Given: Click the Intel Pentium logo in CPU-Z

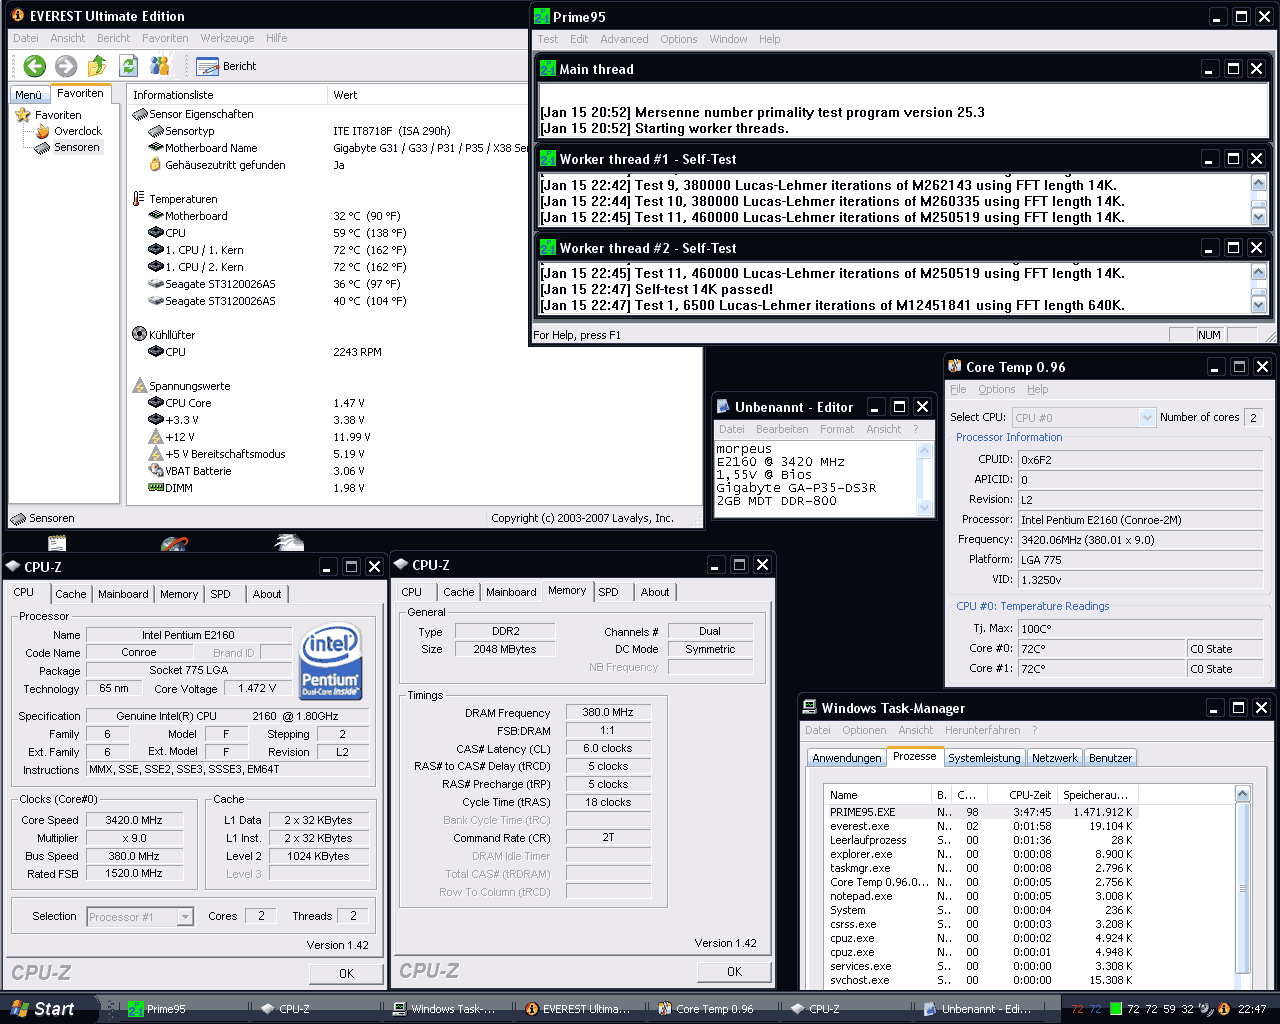Looking at the screenshot, I should pos(330,660).
